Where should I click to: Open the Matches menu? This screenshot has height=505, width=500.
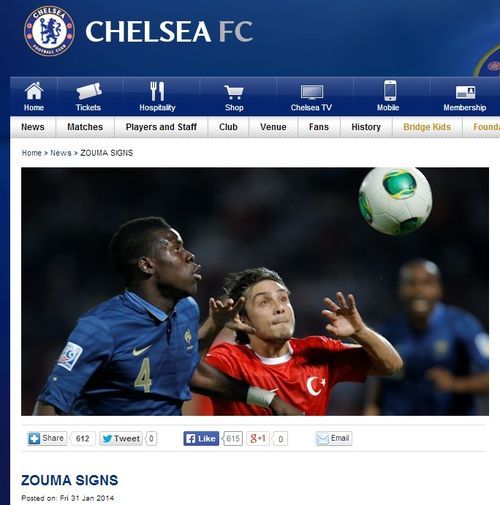[x=85, y=127]
